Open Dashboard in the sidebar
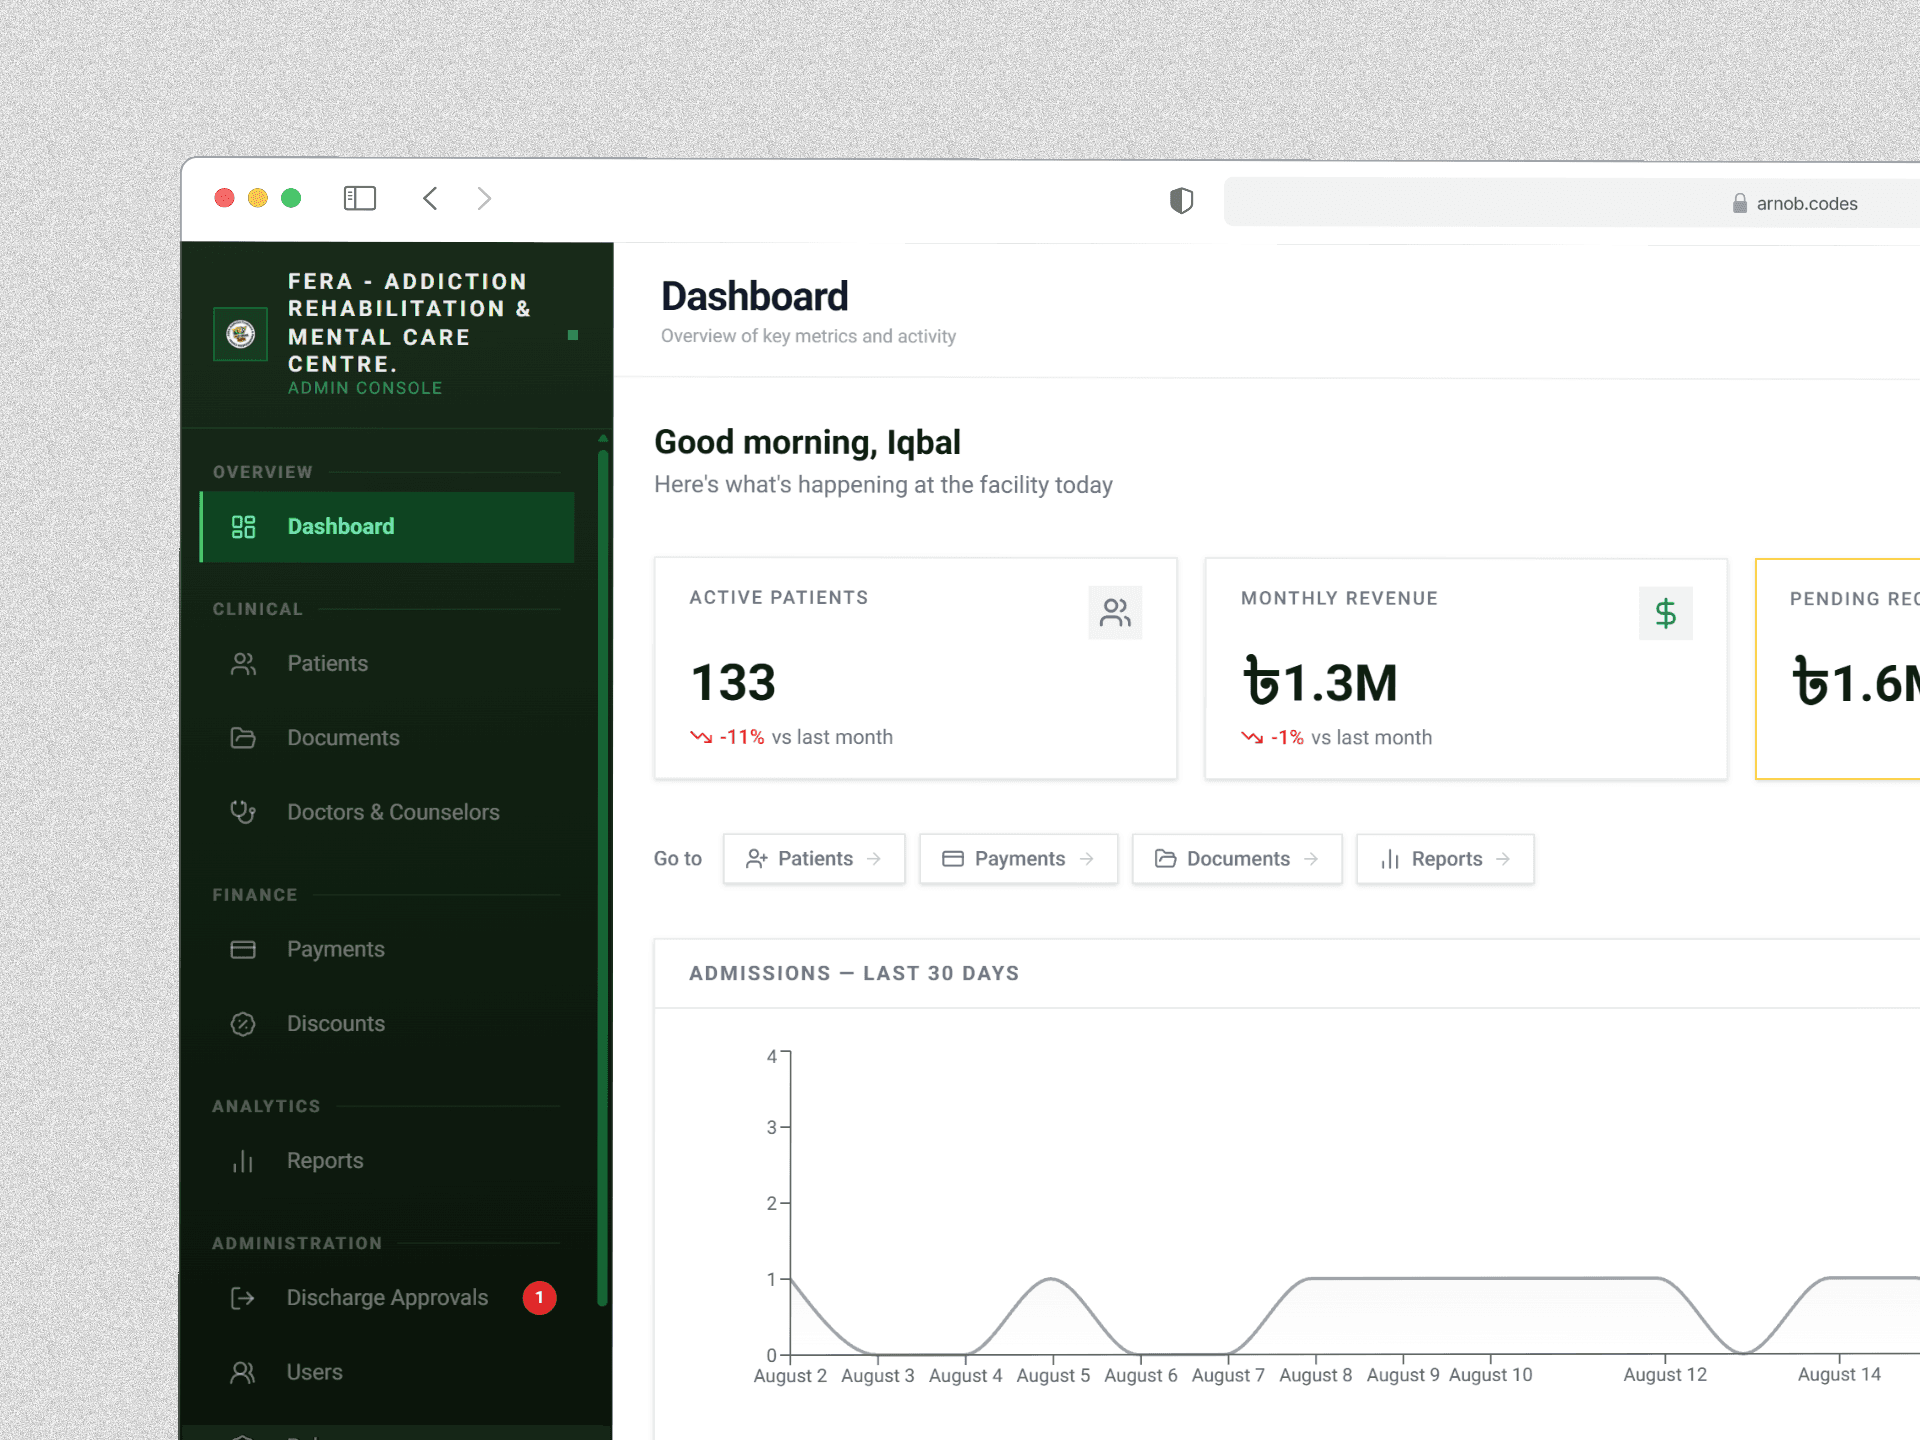This screenshot has width=1920, height=1440. point(387,527)
